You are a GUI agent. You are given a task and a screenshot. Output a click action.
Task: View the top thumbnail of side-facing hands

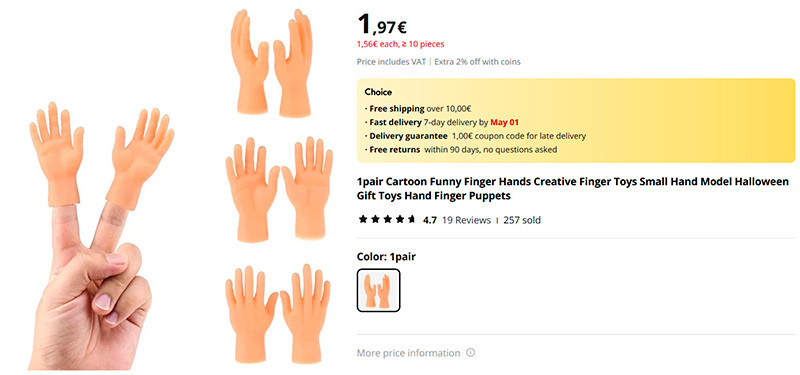pyautogui.click(x=271, y=62)
